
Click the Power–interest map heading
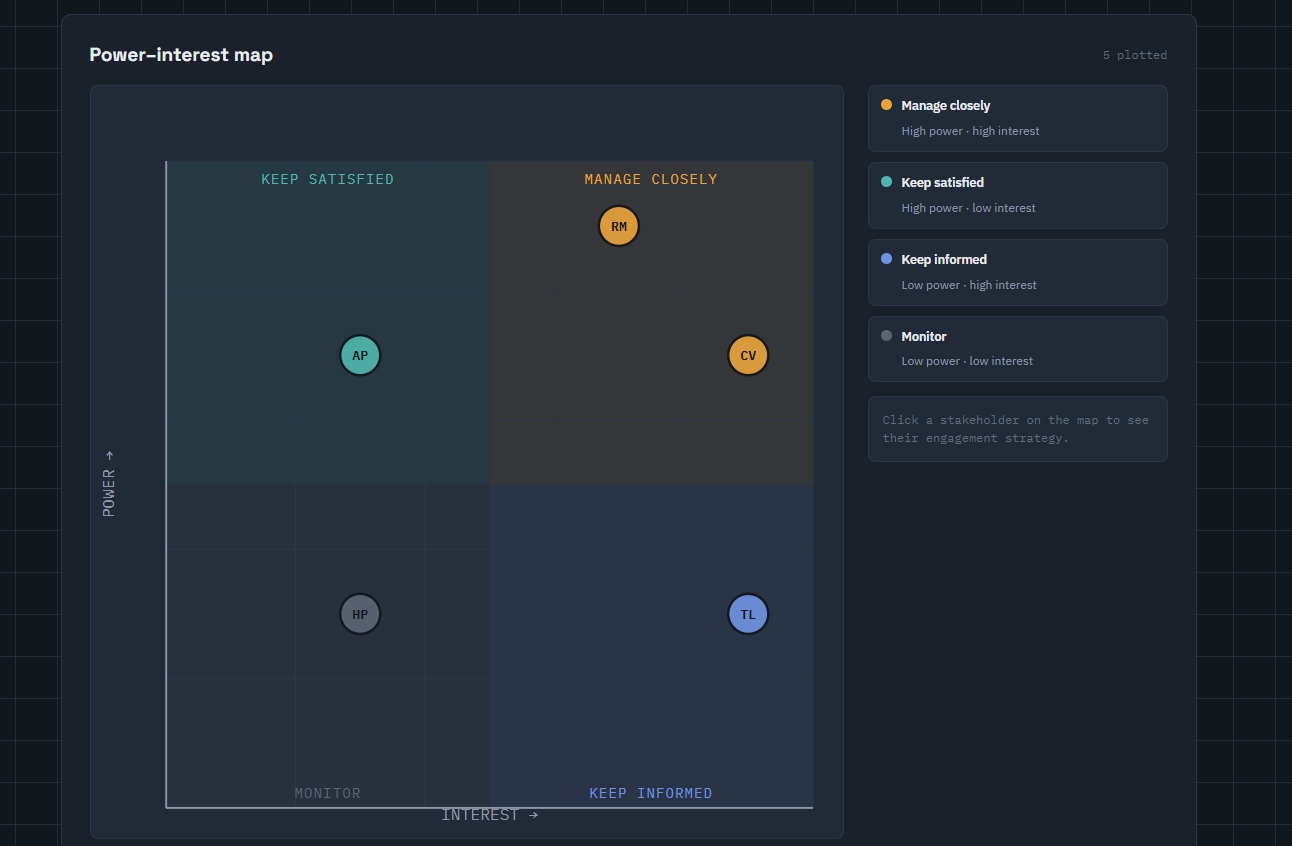[x=181, y=55]
